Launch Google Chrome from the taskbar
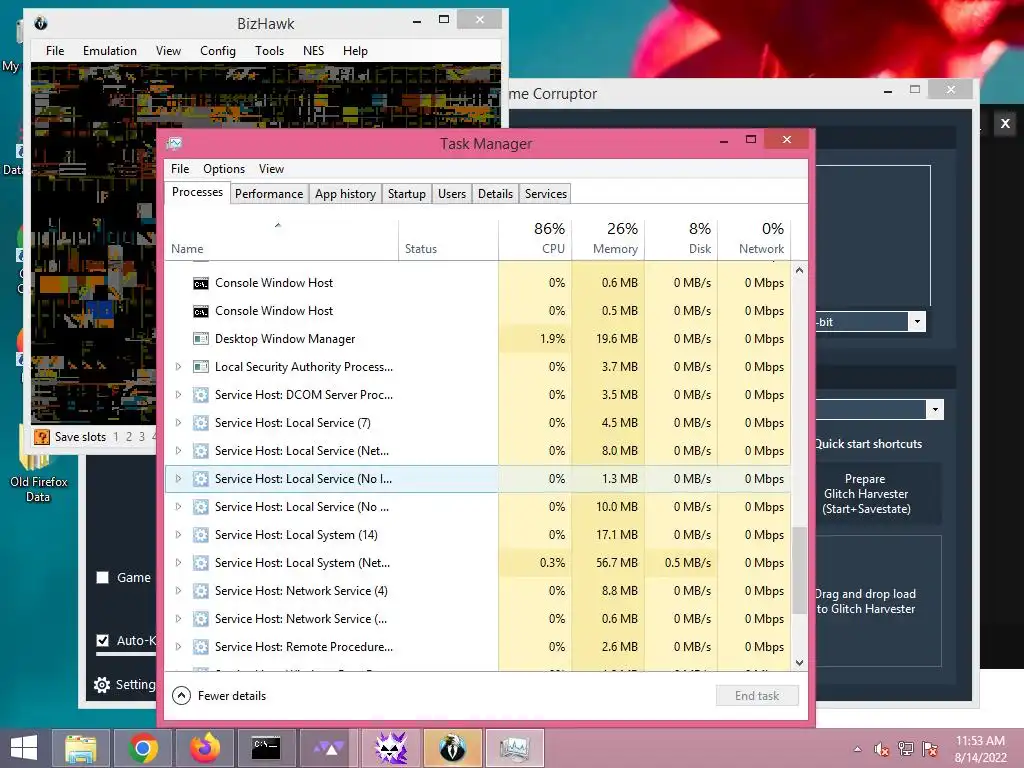This screenshot has height=768, width=1024. (143, 748)
